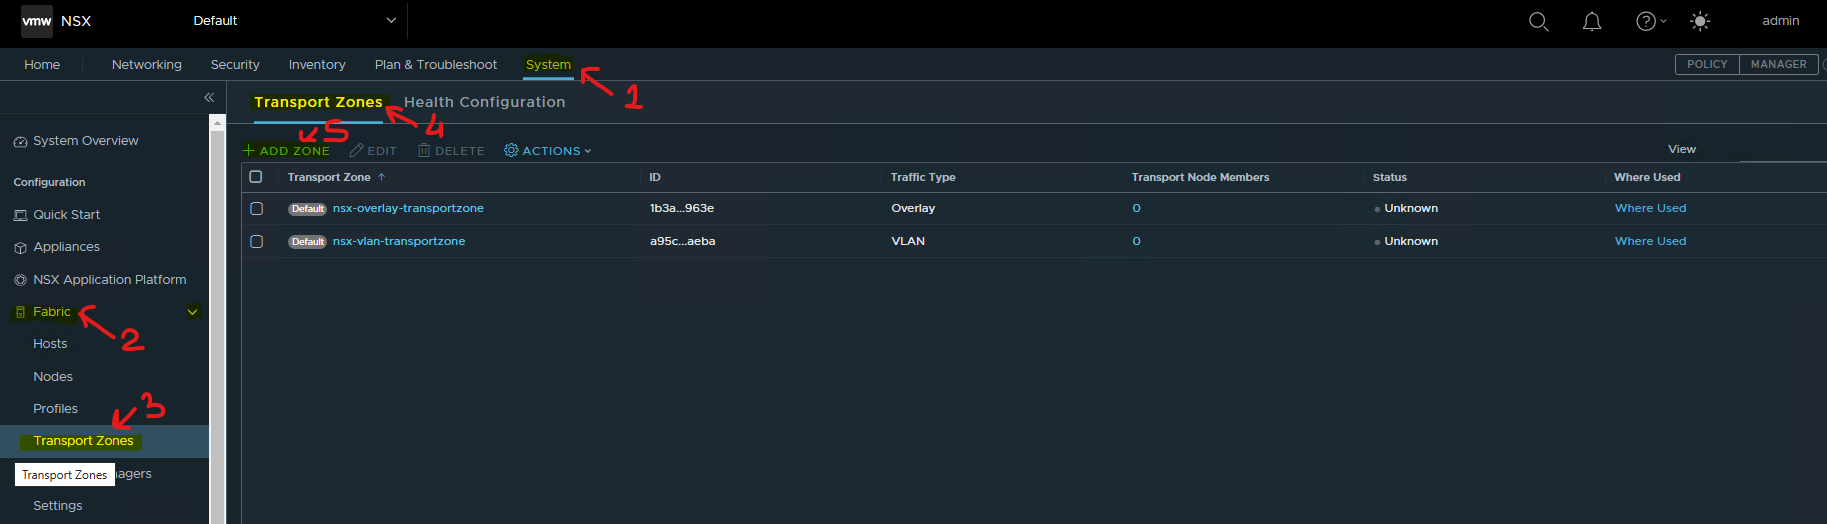Click the ID column header
1827x524 pixels.
click(x=655, y=177)
